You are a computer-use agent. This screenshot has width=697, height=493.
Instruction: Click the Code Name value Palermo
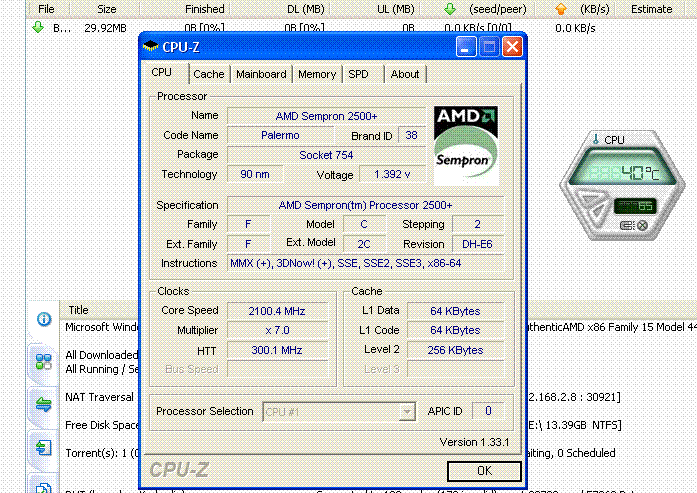[280, 135]
